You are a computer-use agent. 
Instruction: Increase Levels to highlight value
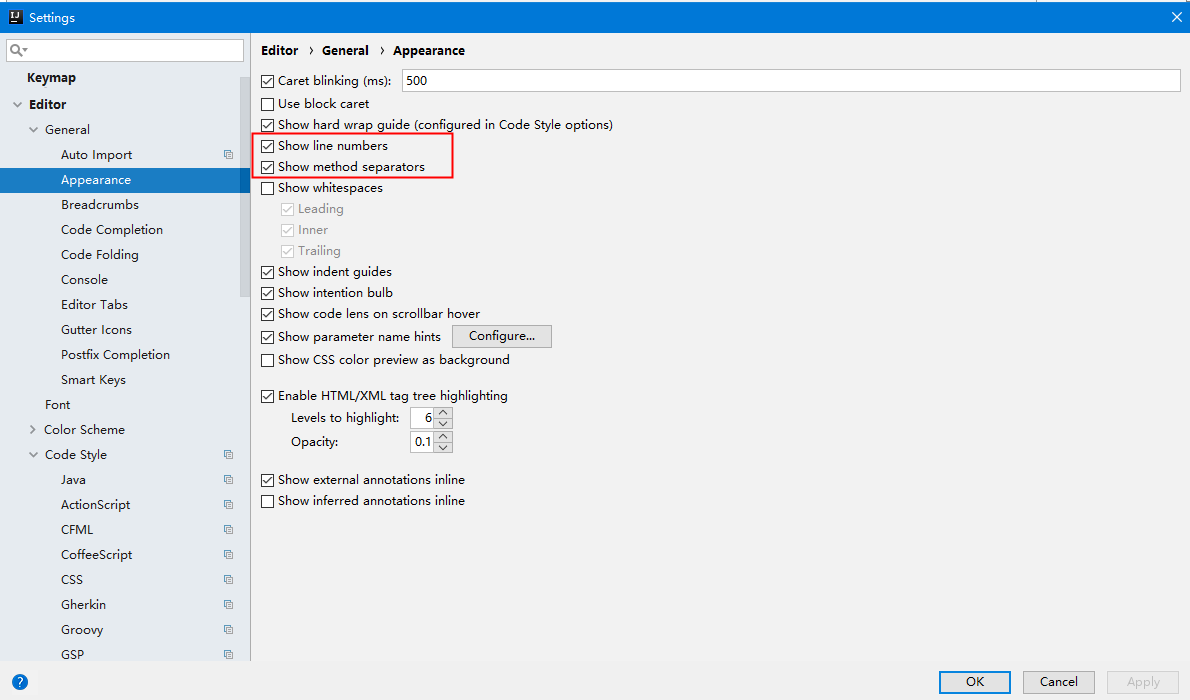[444, 412]
